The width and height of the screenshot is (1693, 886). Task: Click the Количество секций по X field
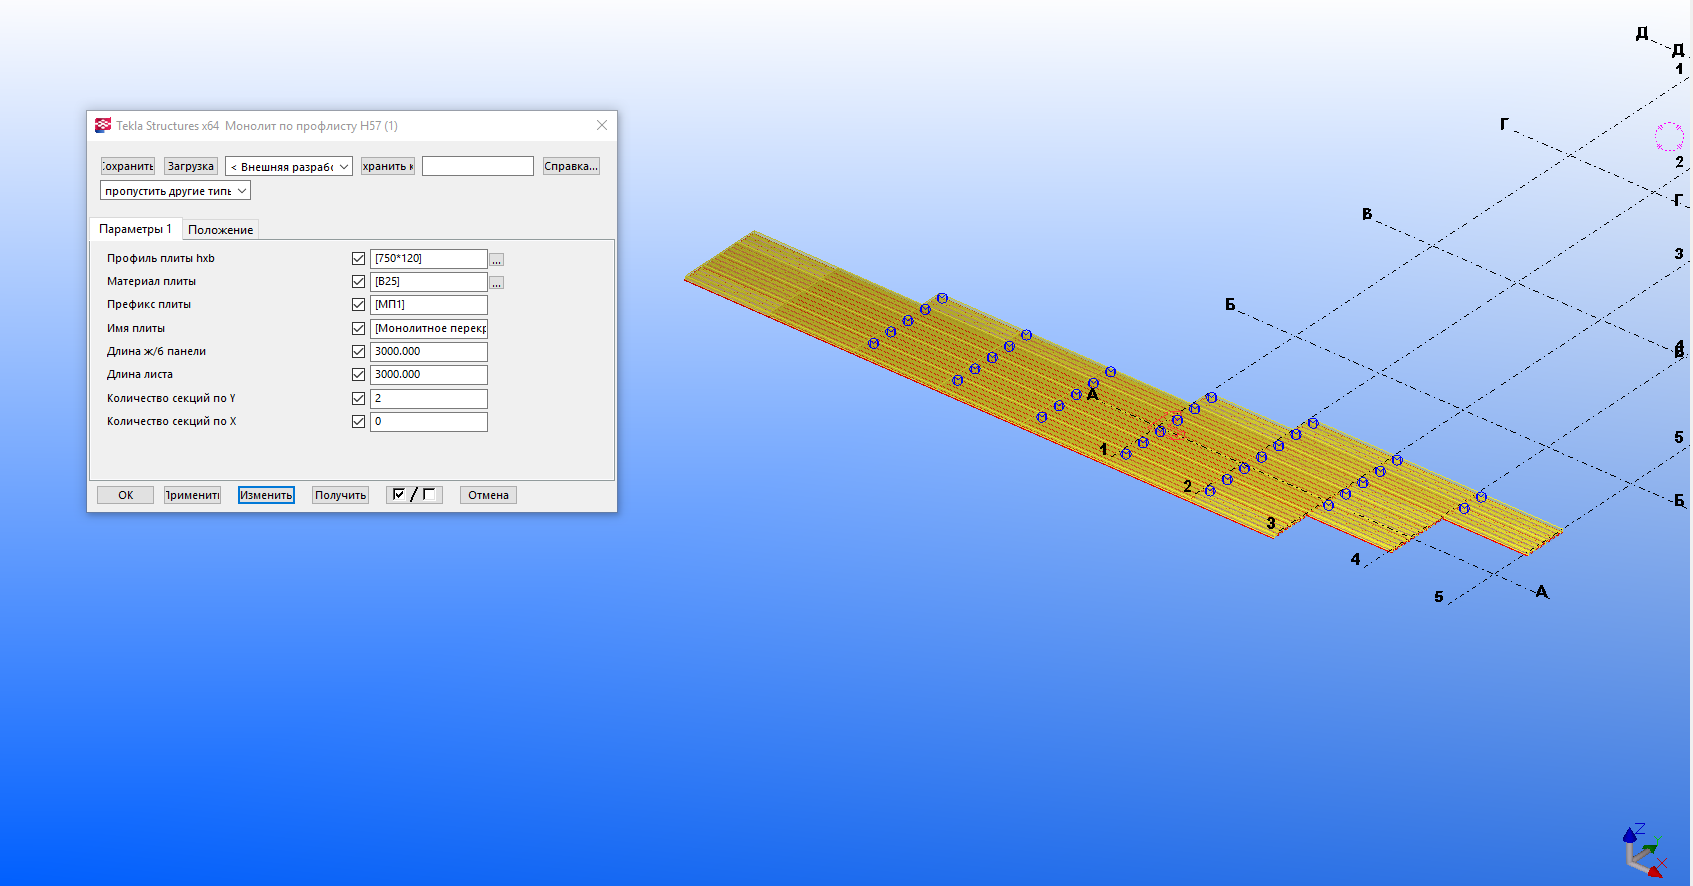pos(429,422)
